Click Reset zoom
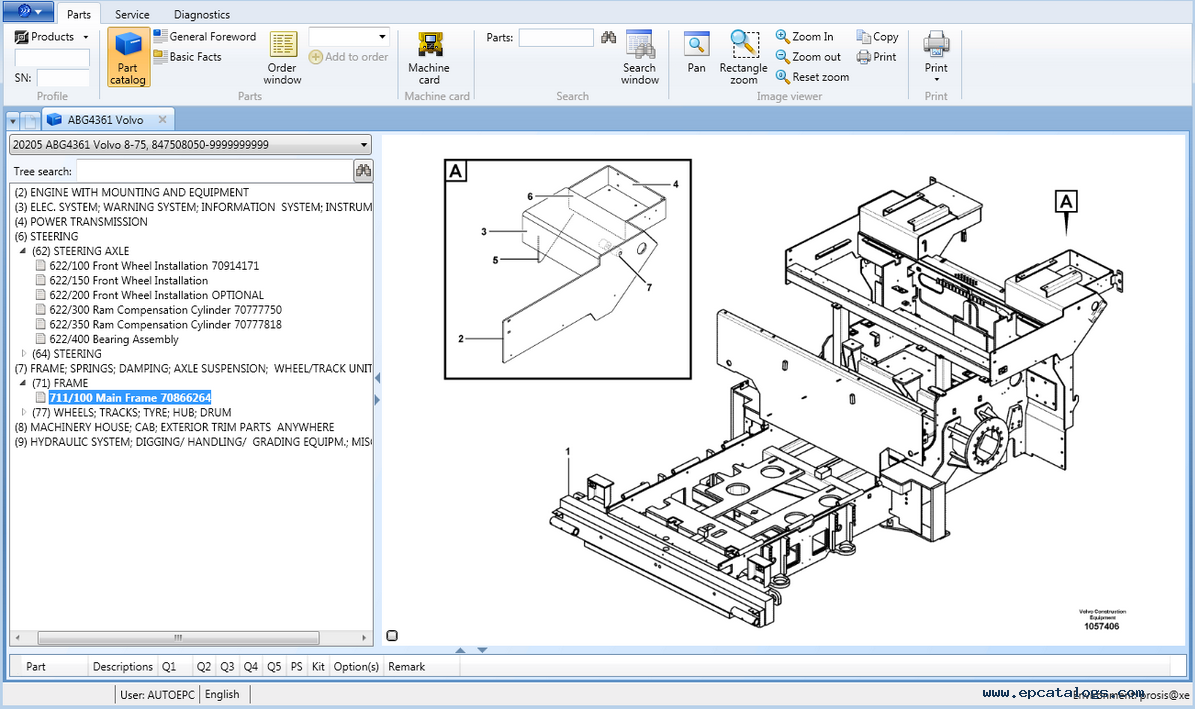 point(812,76)
